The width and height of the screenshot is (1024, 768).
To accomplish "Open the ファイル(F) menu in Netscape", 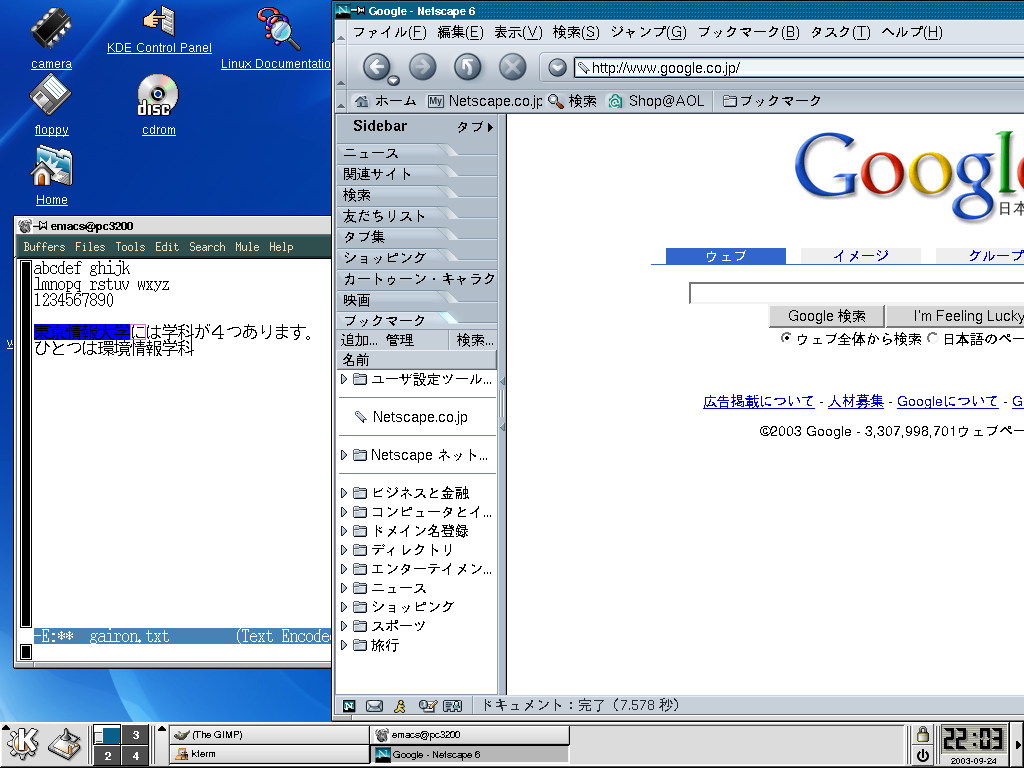I will tap(389, 32).
